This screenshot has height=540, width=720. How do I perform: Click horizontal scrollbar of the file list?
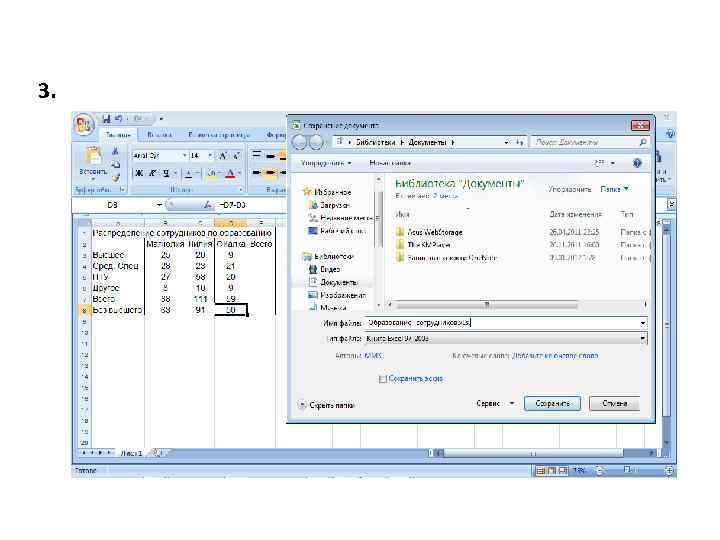(x=487, y=304)
